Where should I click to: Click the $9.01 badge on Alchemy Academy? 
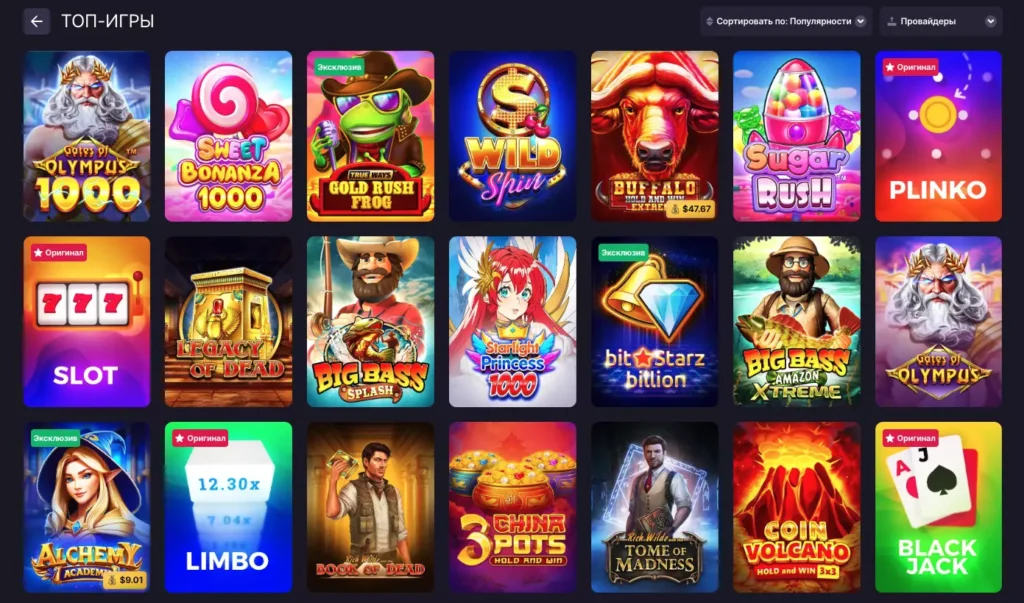point(125,580)
